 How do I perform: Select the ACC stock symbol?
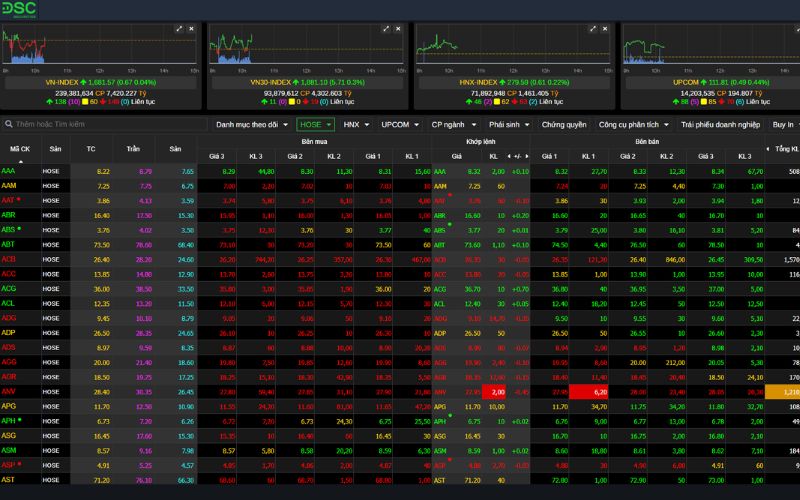pyautogui.click(x=8, y=274)
